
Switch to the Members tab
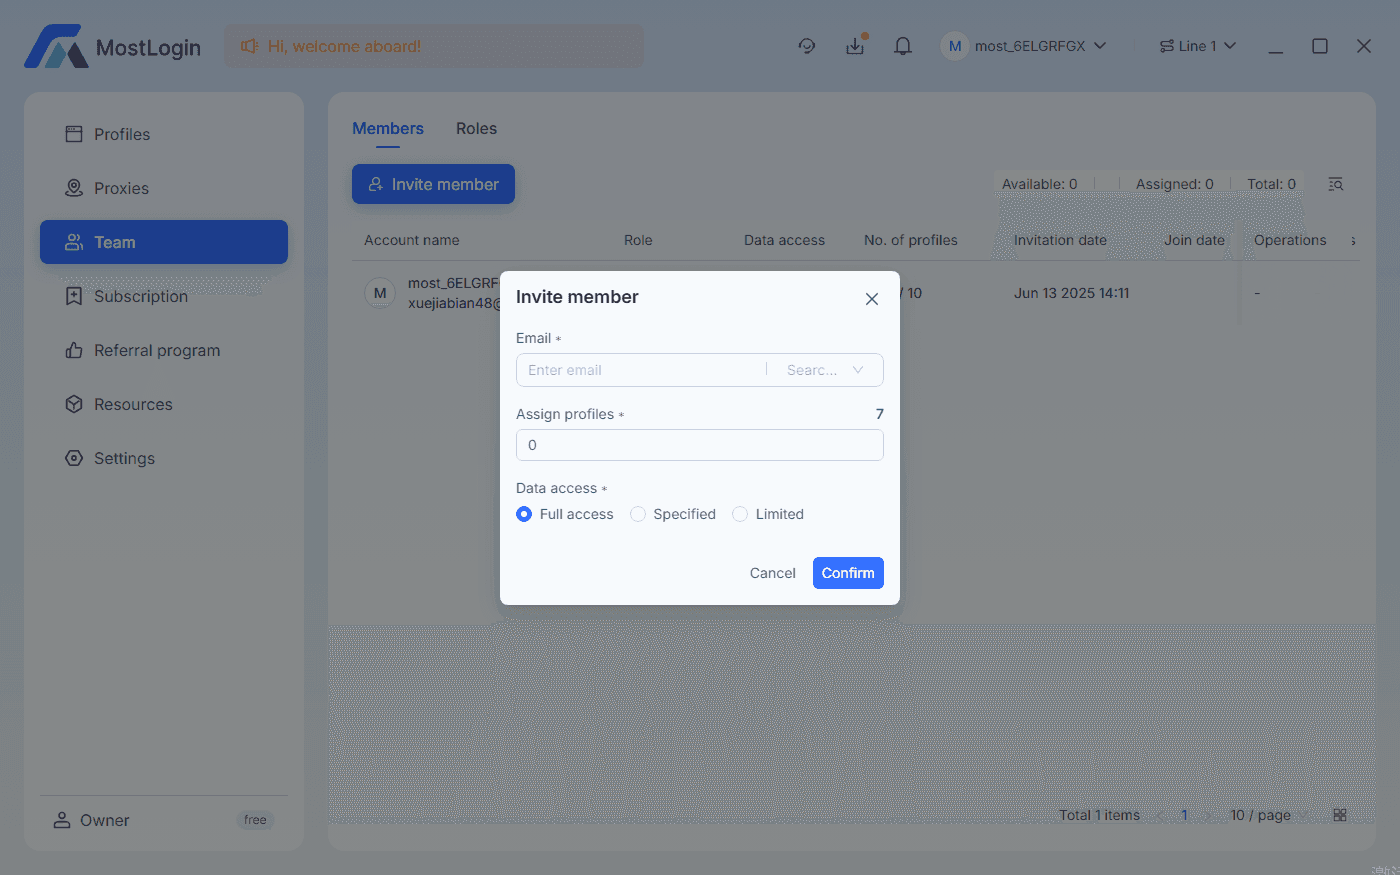pyautogui.click(x=388, y=128)
